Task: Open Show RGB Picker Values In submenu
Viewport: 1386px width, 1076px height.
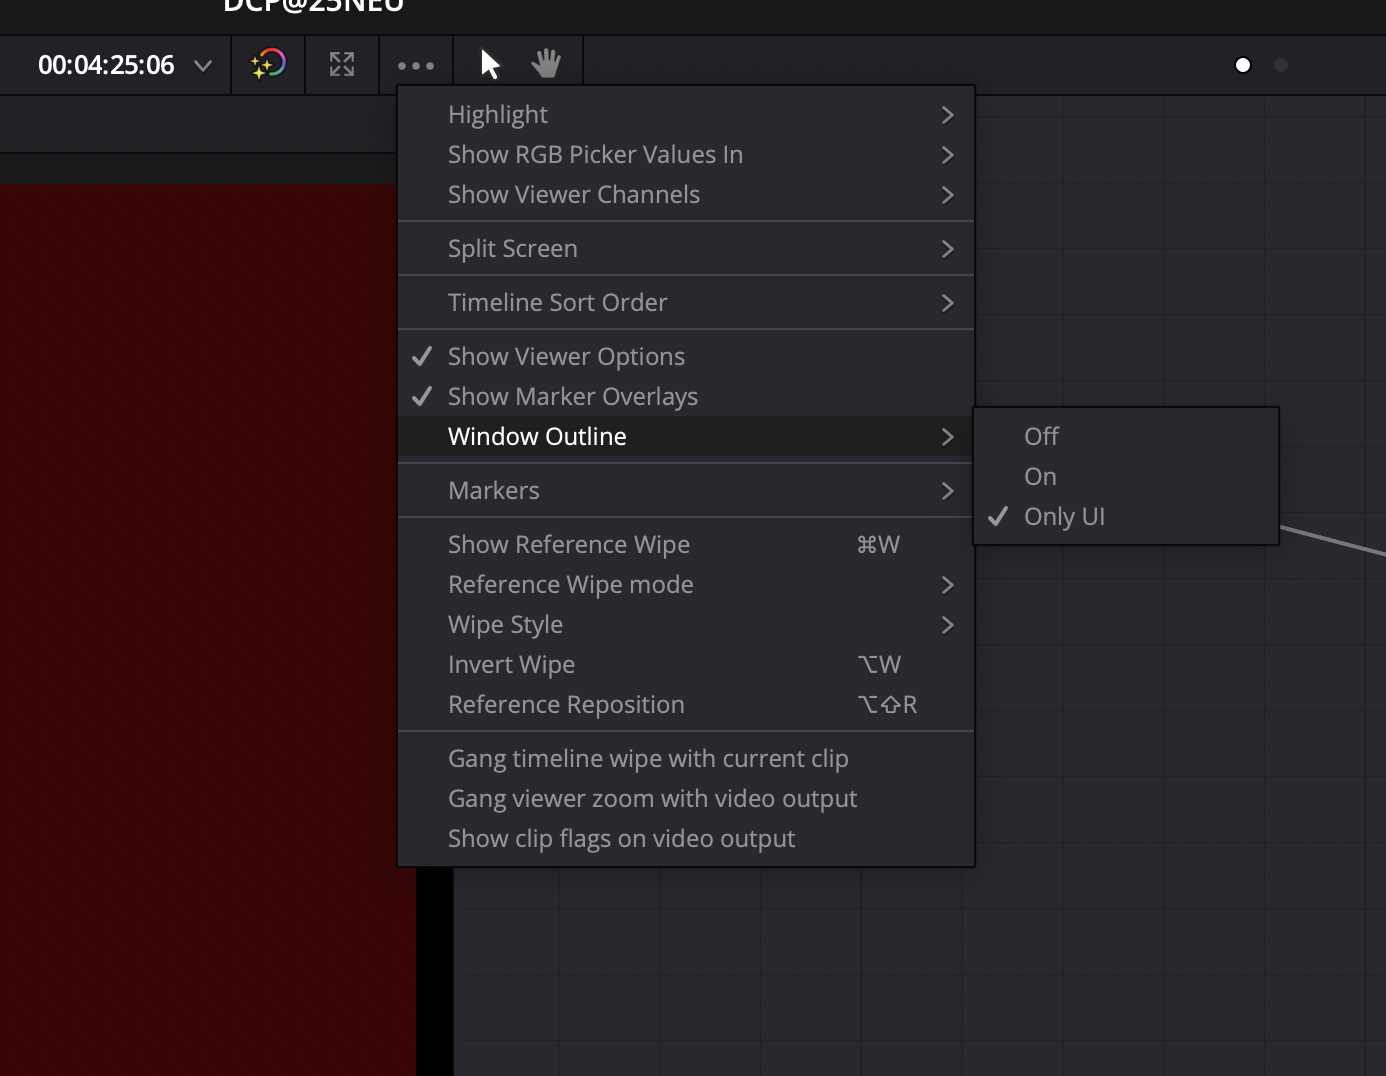Action: [686, 155]
